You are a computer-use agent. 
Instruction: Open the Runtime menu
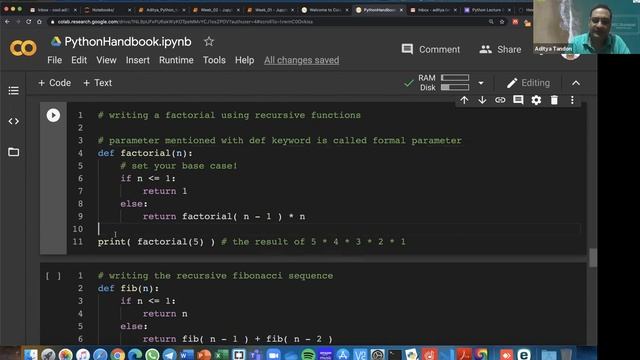coord(176,60)
